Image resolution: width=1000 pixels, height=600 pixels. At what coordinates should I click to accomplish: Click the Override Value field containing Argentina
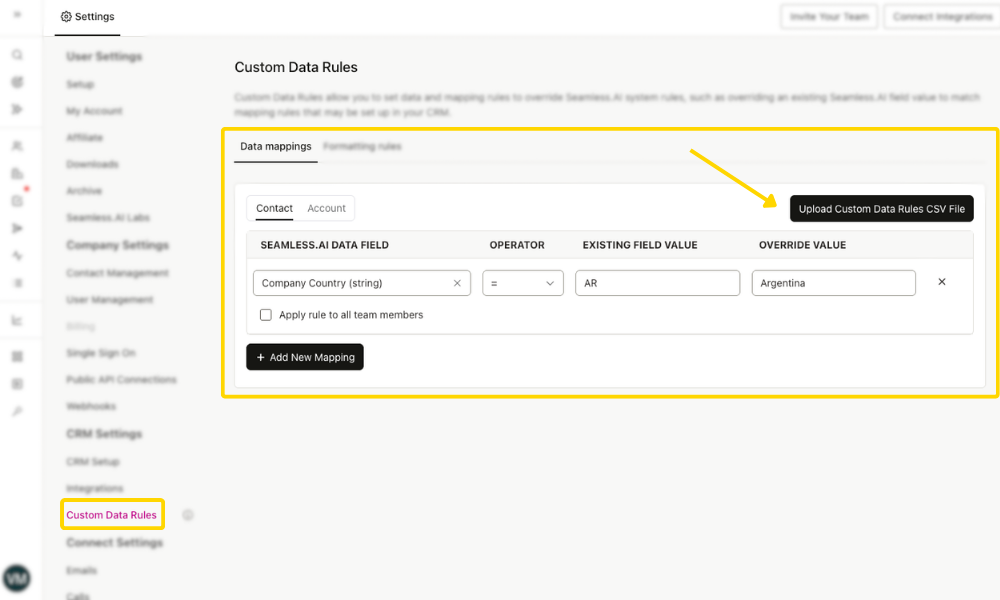[x=833, y=282]
